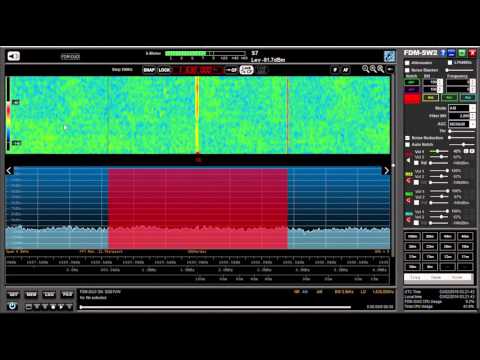Click the playback position slider
The height and width of the screenshot is (360, 480).
[x=215, y=307]
